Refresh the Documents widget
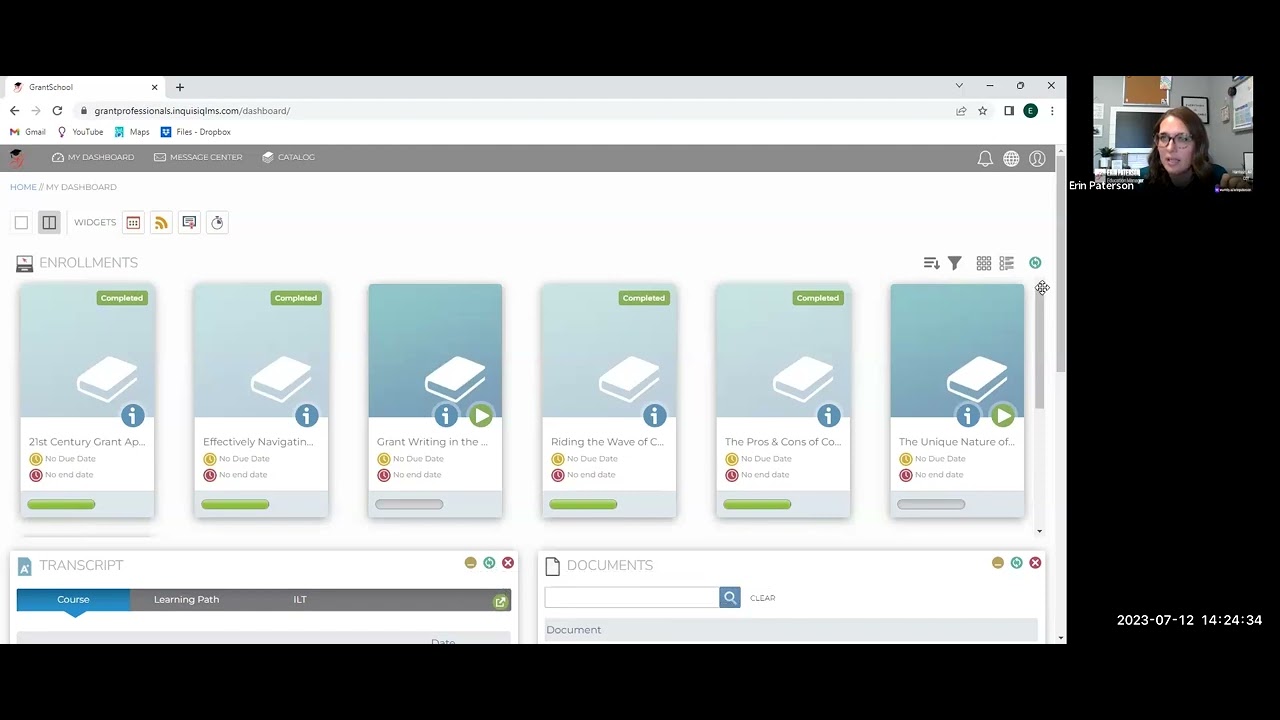This screenshot has height=720, width=1280. (1016, 563)
